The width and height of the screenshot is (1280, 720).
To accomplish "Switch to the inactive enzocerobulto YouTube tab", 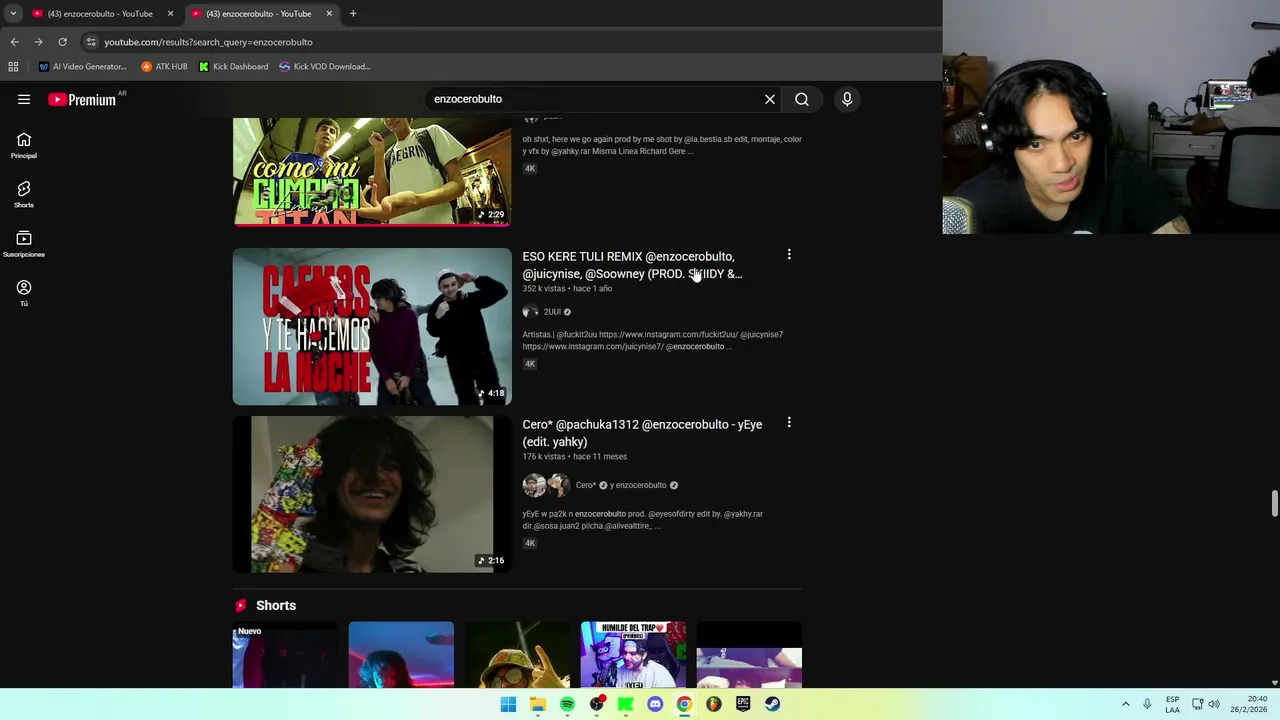I will click(100, 14).
